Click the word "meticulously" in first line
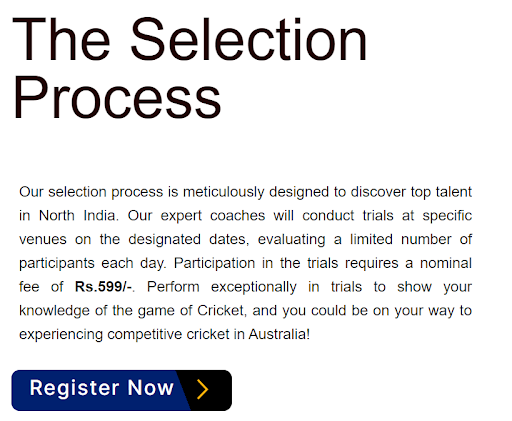This screenshot has width=512, height=421. point(224,192)
